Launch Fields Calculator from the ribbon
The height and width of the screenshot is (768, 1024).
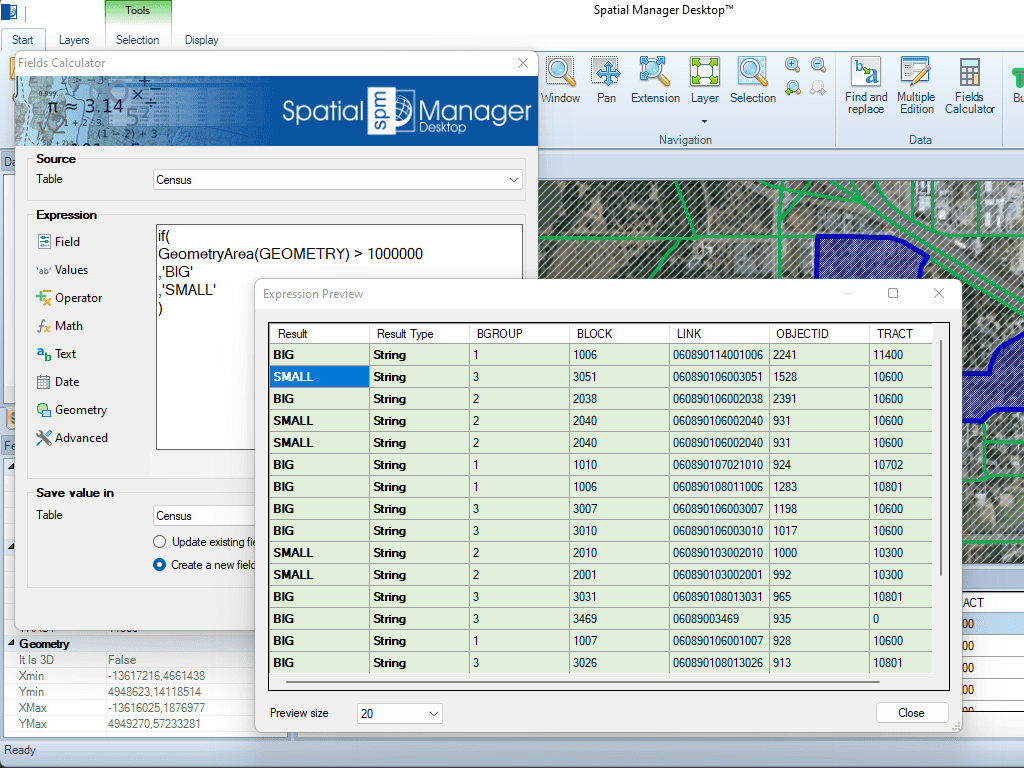tap(969, 86)
